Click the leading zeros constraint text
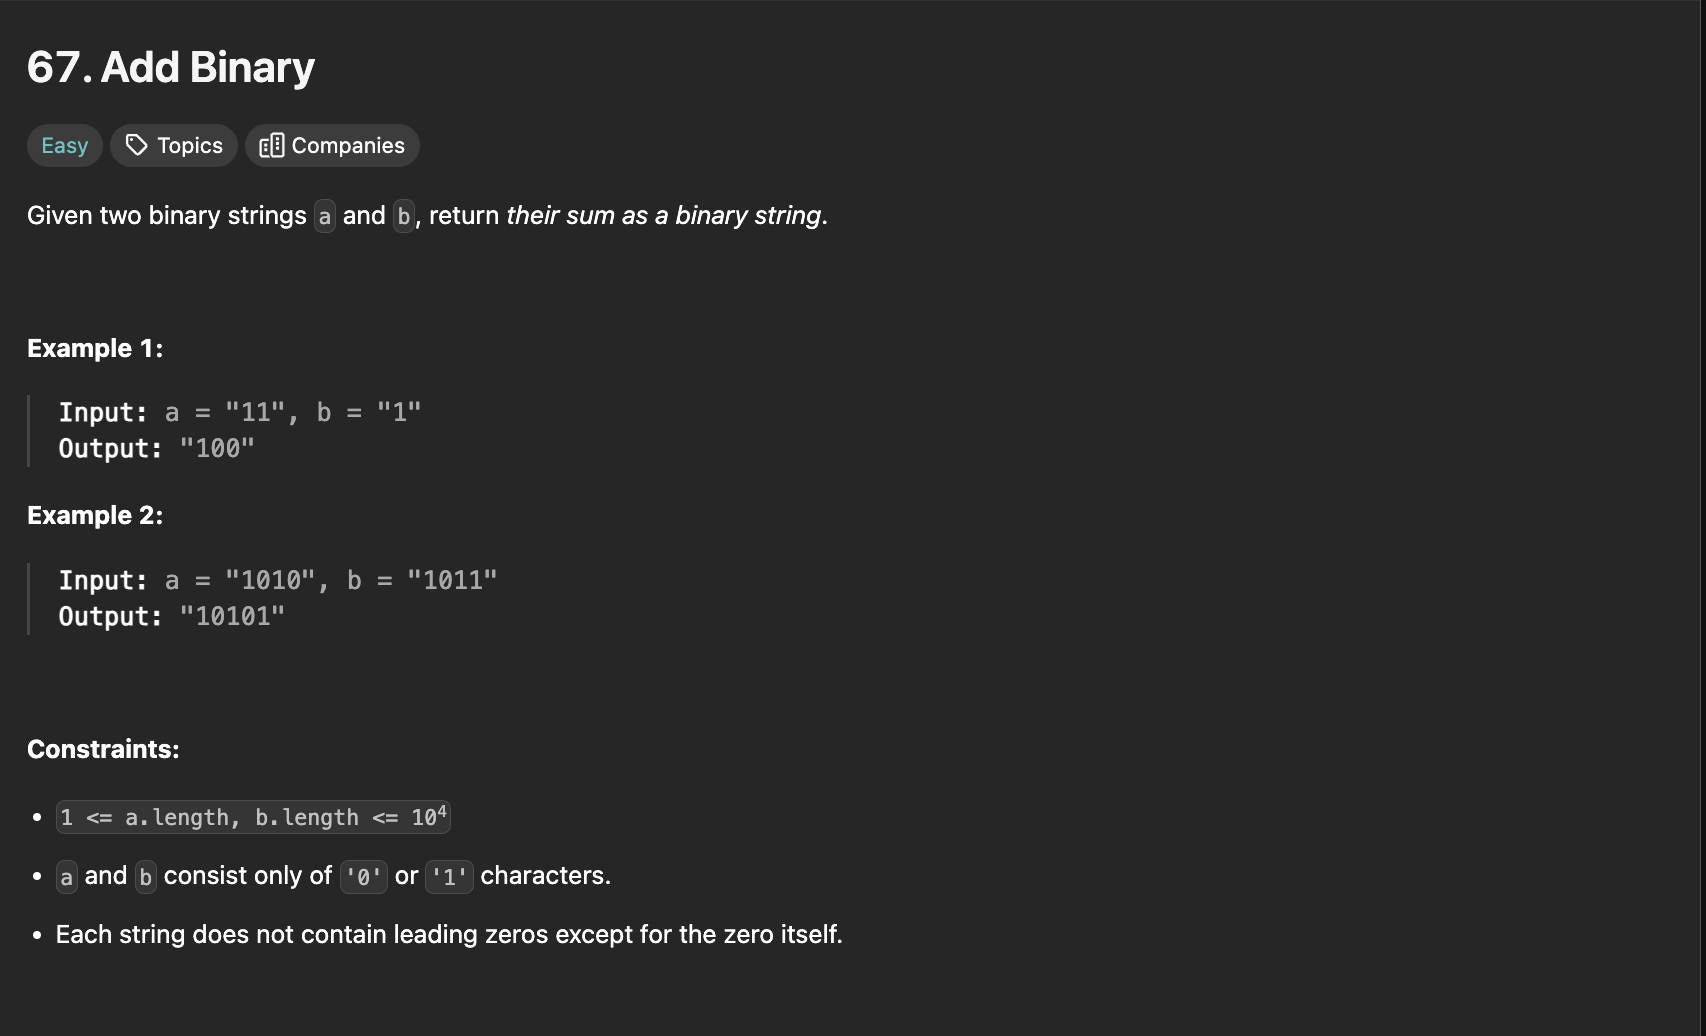Image resolution: width=1706 pixels, height=1036 pixels. pyautogui.click(x=449, y=935)
